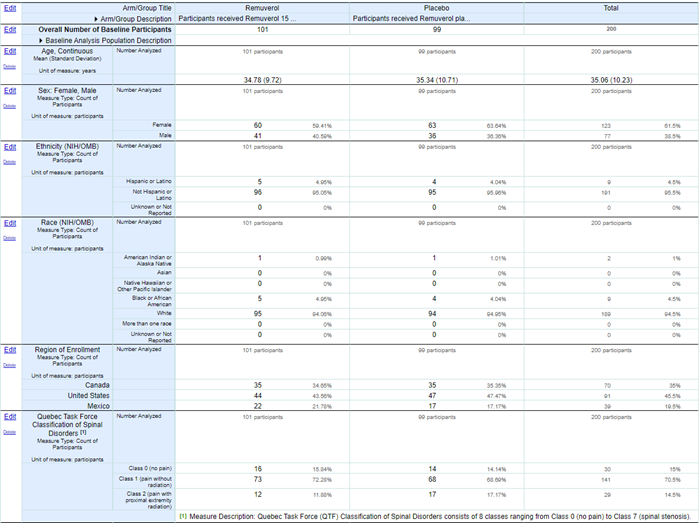Edit the Ethnicity (NIH/OMB) measure

10,146
